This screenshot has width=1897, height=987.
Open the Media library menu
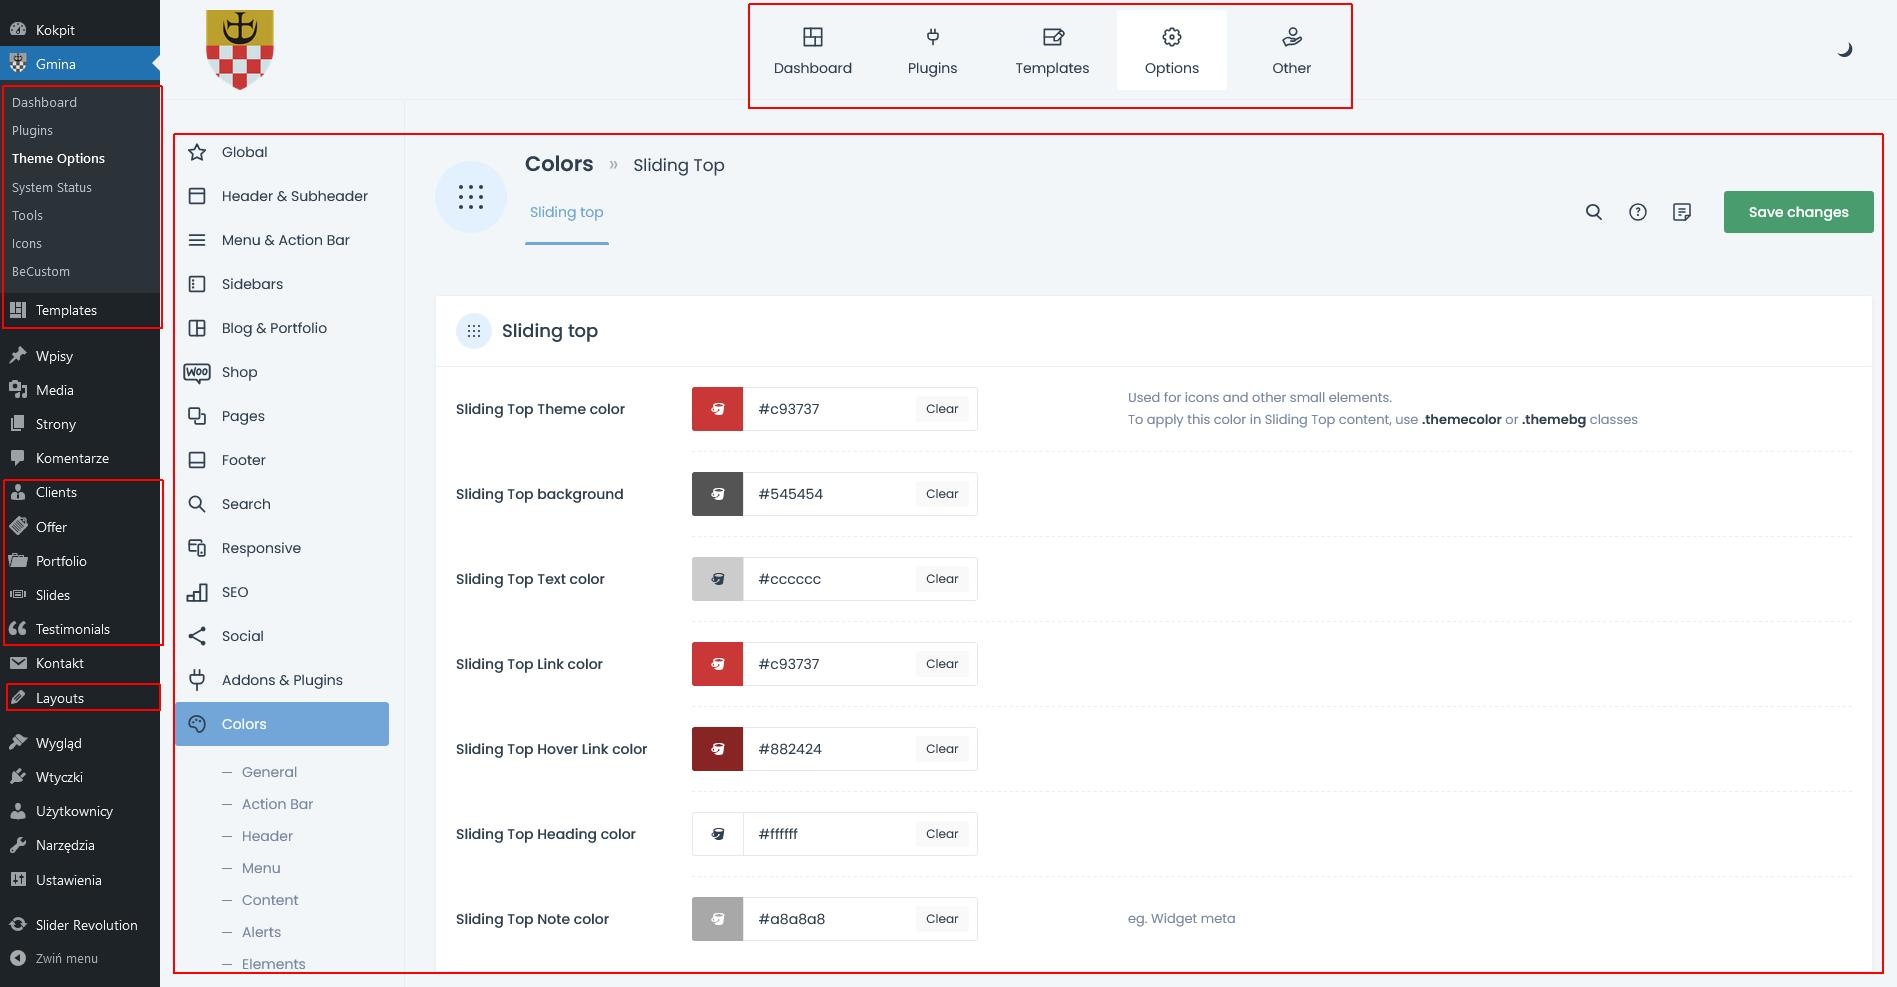(80, 390)
